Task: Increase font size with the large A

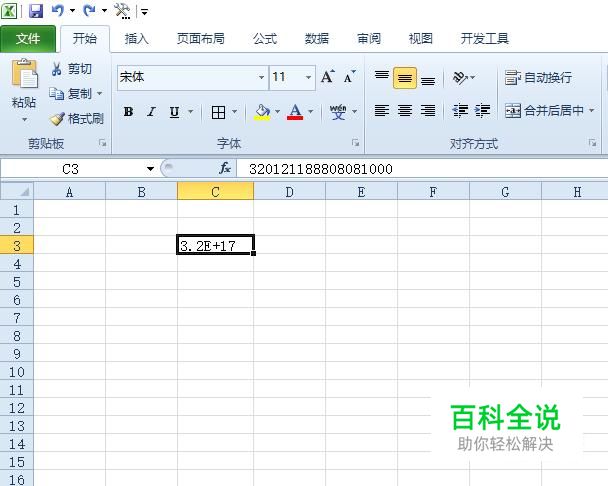Action: tap(328, 77)
